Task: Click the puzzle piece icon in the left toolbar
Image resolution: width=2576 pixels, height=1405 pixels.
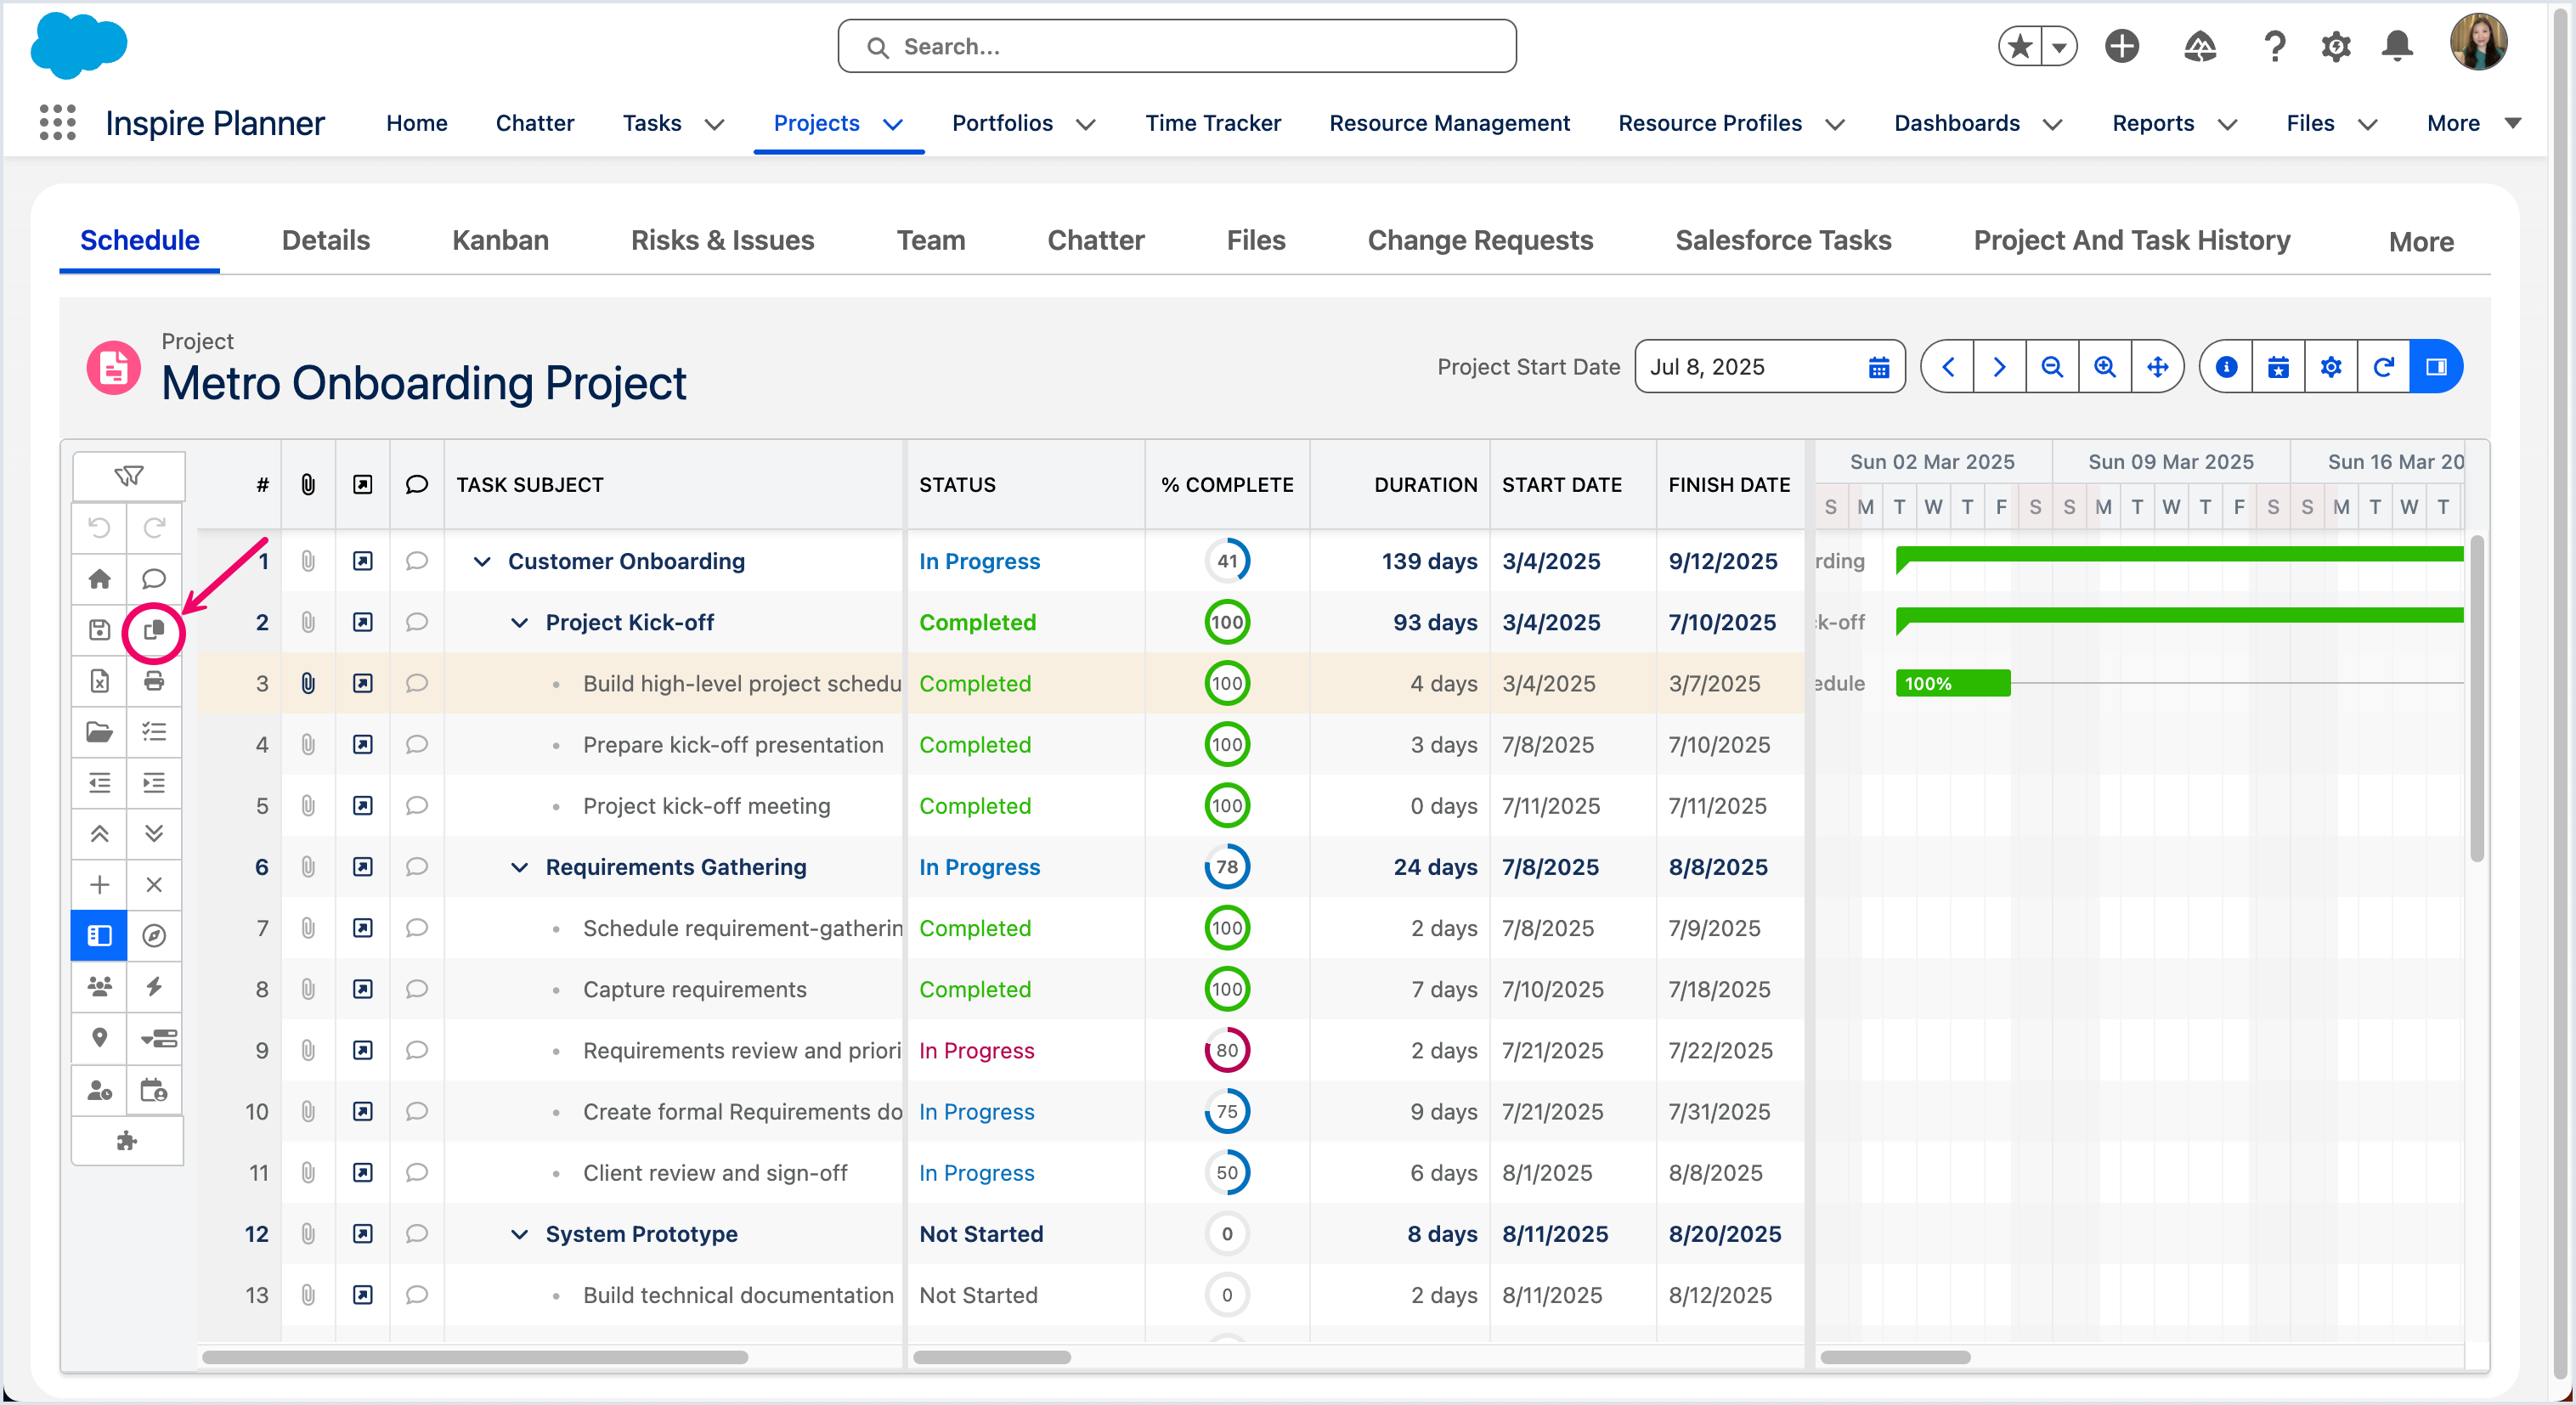Action: [127, 1140]
